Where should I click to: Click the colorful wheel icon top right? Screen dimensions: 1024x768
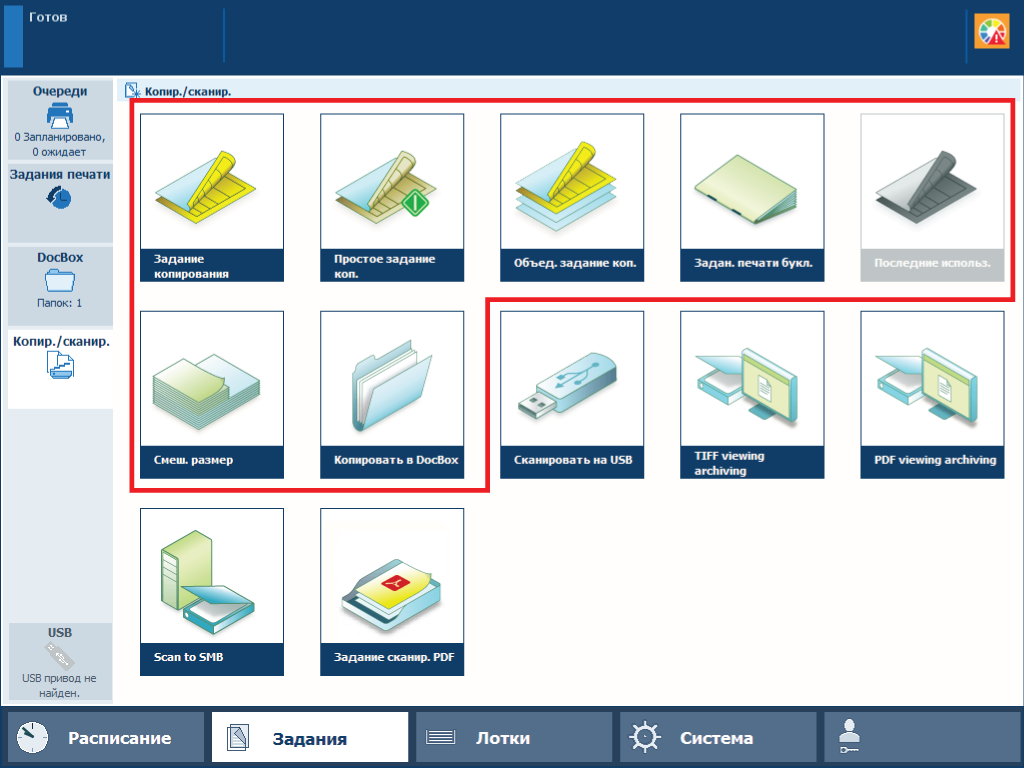992,32
